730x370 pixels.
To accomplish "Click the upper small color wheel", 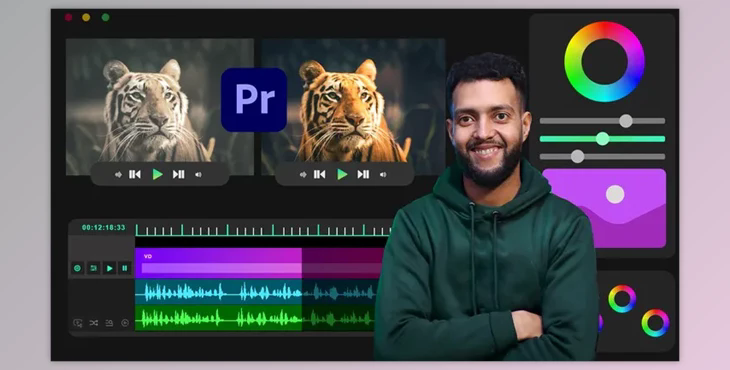I will [622, 299].
